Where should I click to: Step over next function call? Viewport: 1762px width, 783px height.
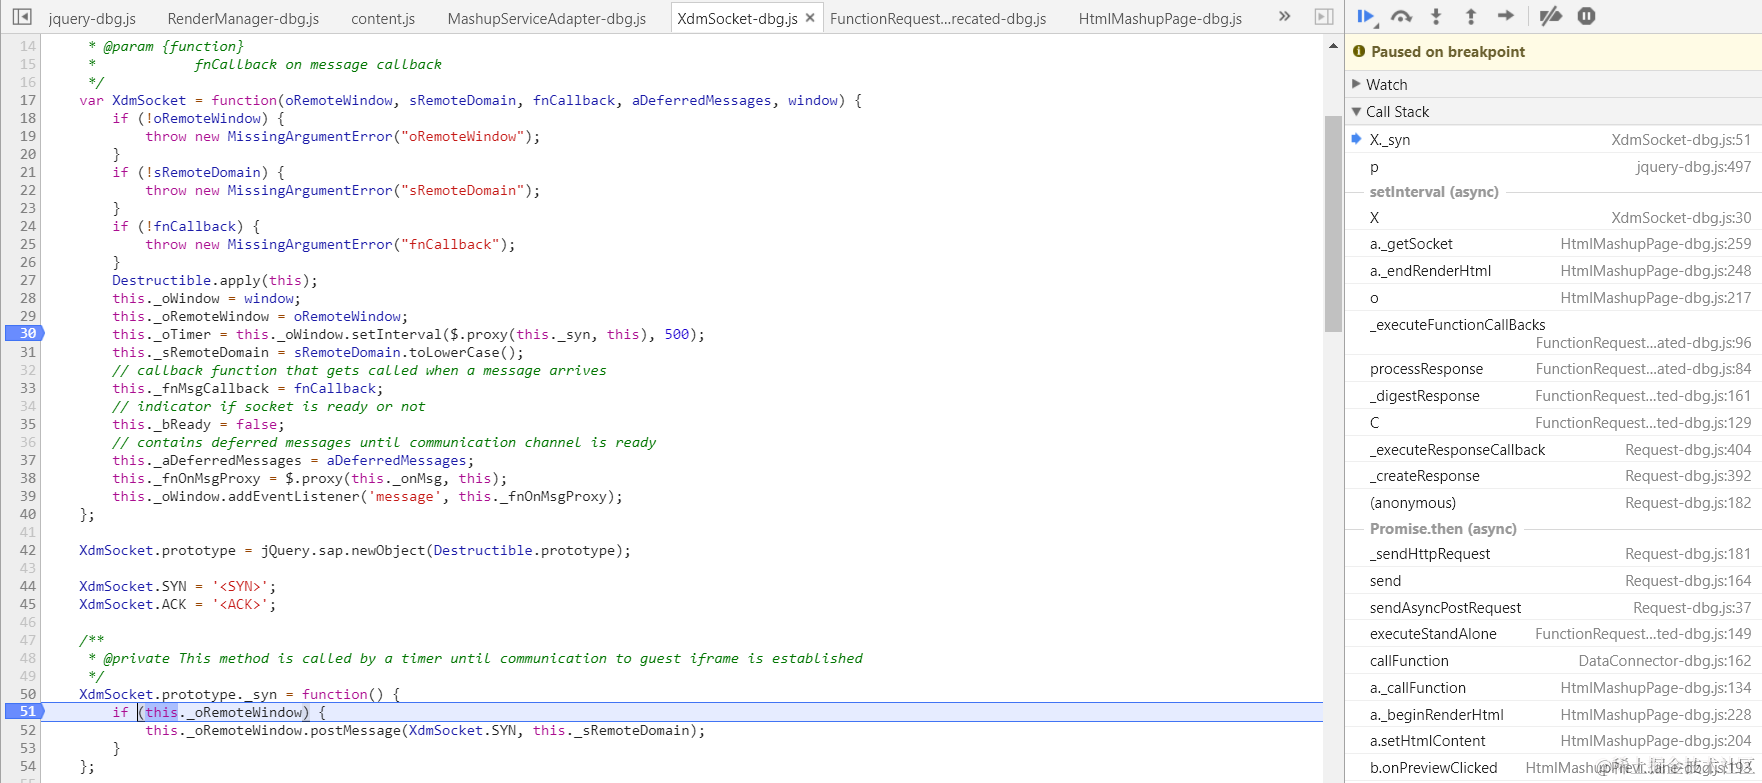(1401, 16)
